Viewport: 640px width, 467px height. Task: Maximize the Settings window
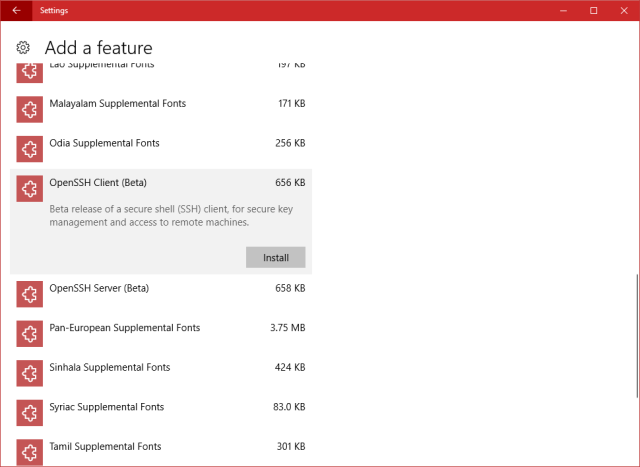pos(593,11)
